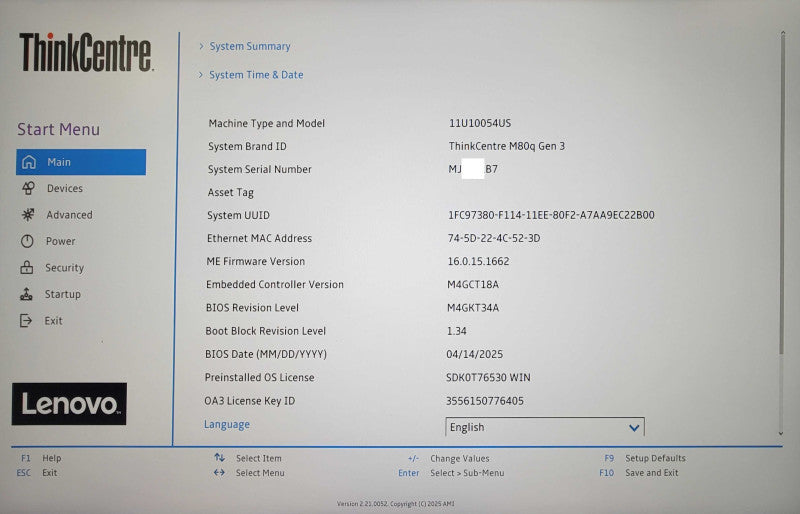Click OA3 key ID 3556150776405

point(485,401)
